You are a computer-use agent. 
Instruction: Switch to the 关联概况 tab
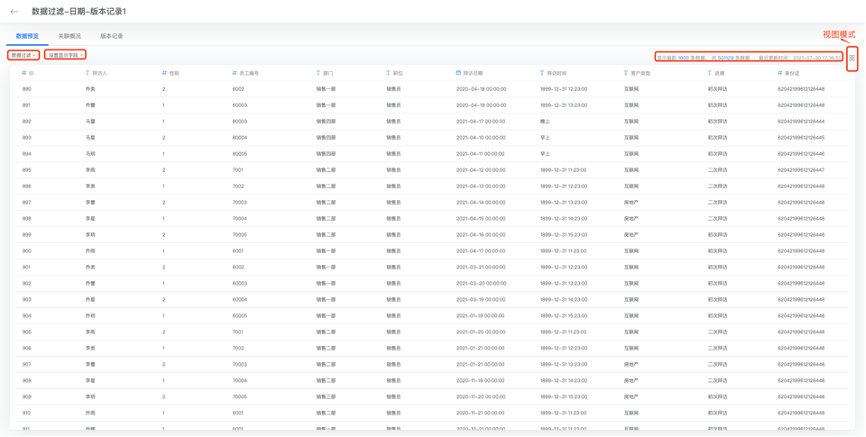click(x=69, y=36)
